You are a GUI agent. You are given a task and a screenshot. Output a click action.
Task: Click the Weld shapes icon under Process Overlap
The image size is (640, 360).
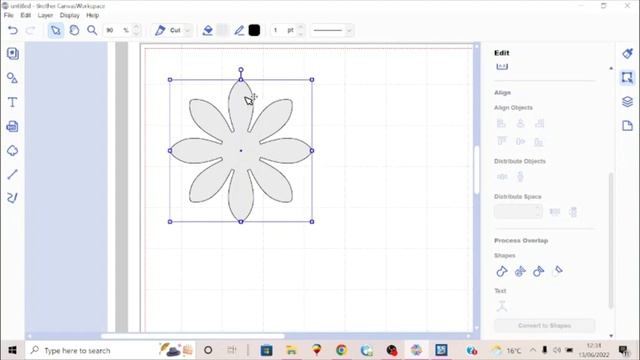(502, 271)
